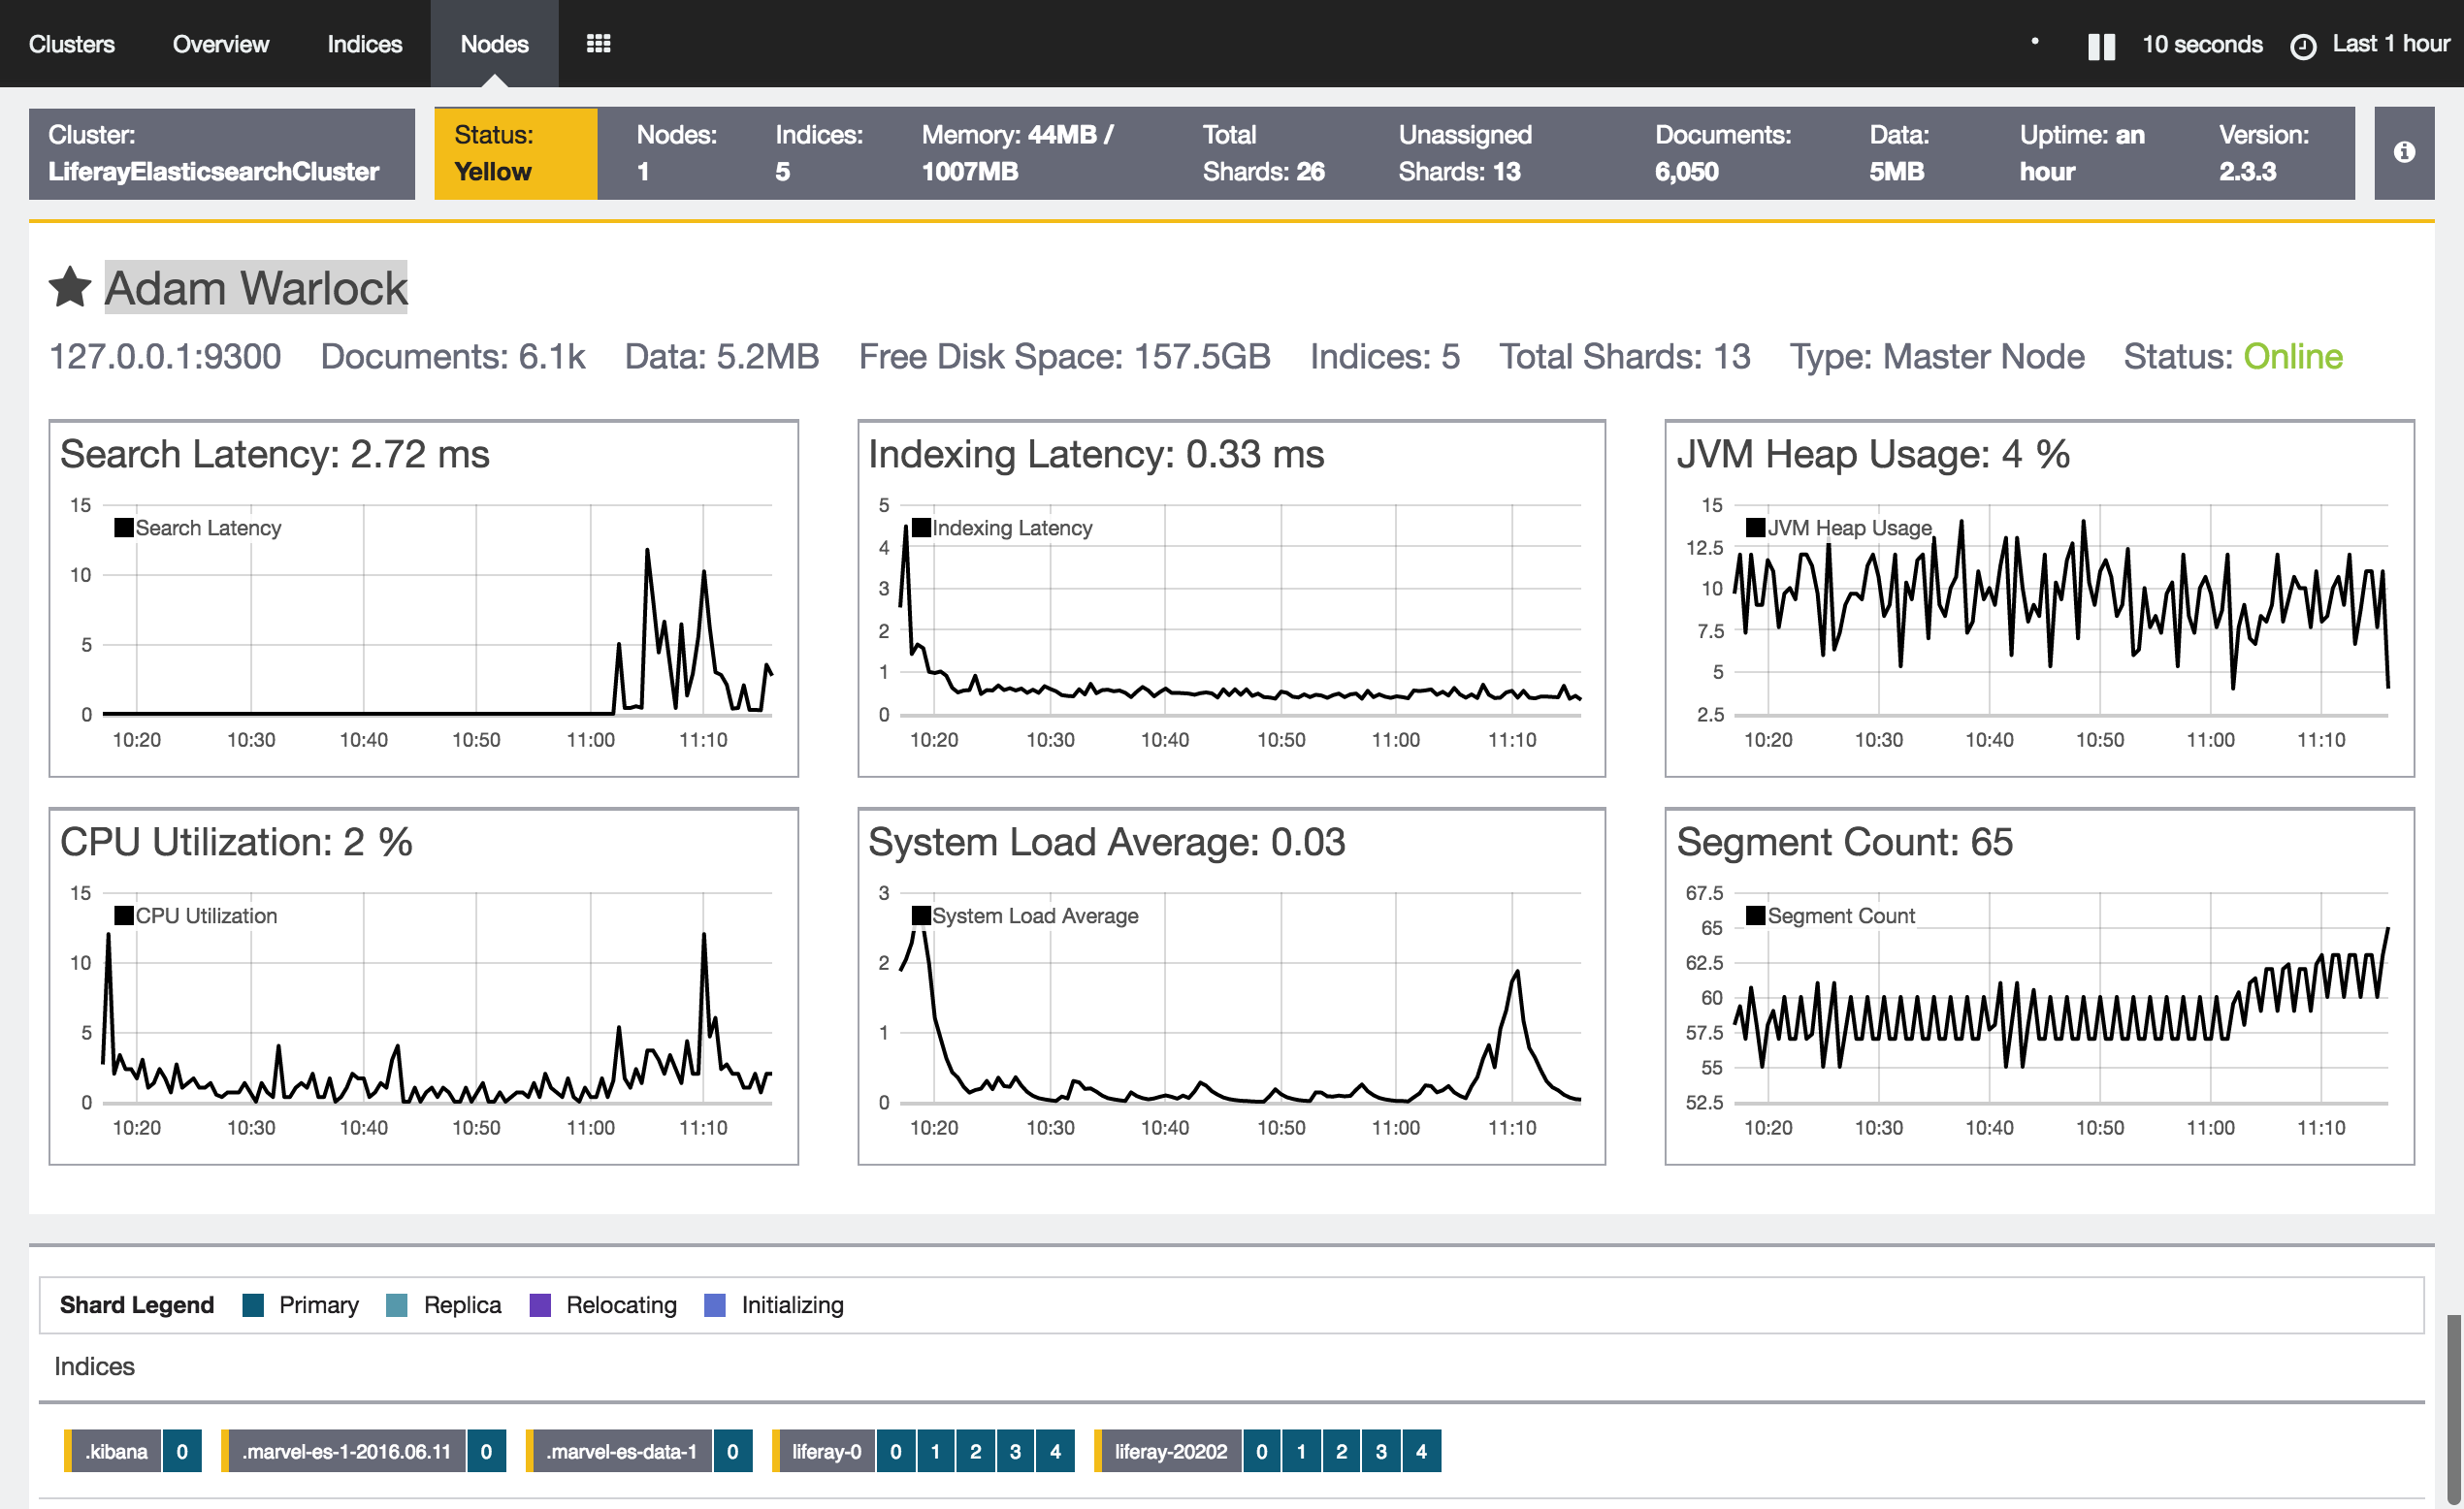
Task: Click shard 2 of liferay-0
Action: (x=975, y=1451)
